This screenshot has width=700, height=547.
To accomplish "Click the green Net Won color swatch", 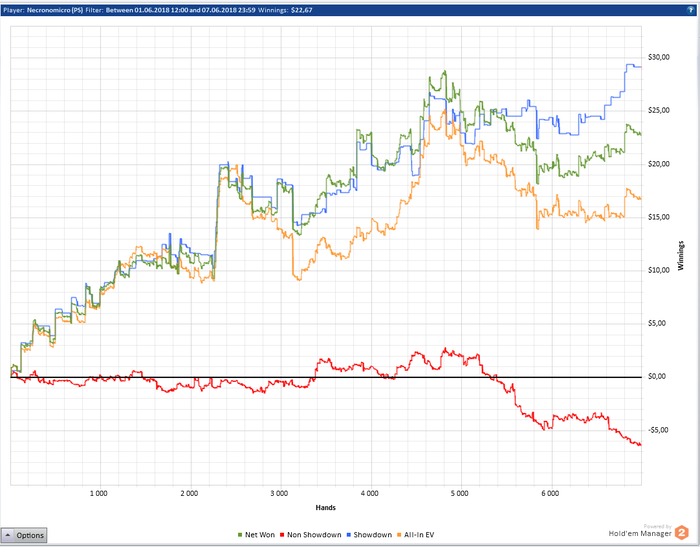I will 241,534.
